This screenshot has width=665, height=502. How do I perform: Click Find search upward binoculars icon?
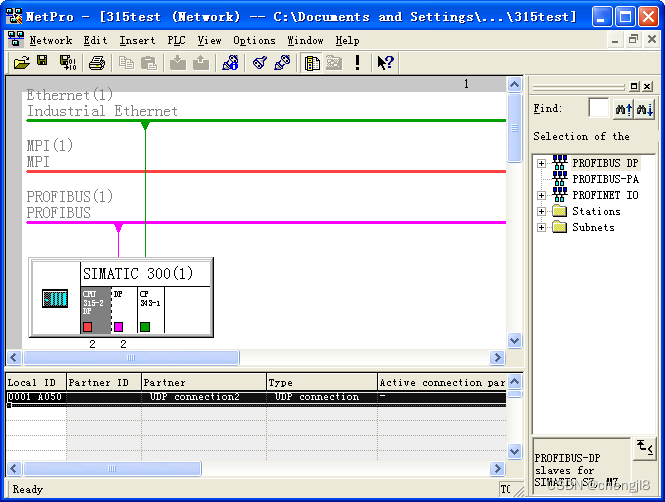click(x=623, y=109)
